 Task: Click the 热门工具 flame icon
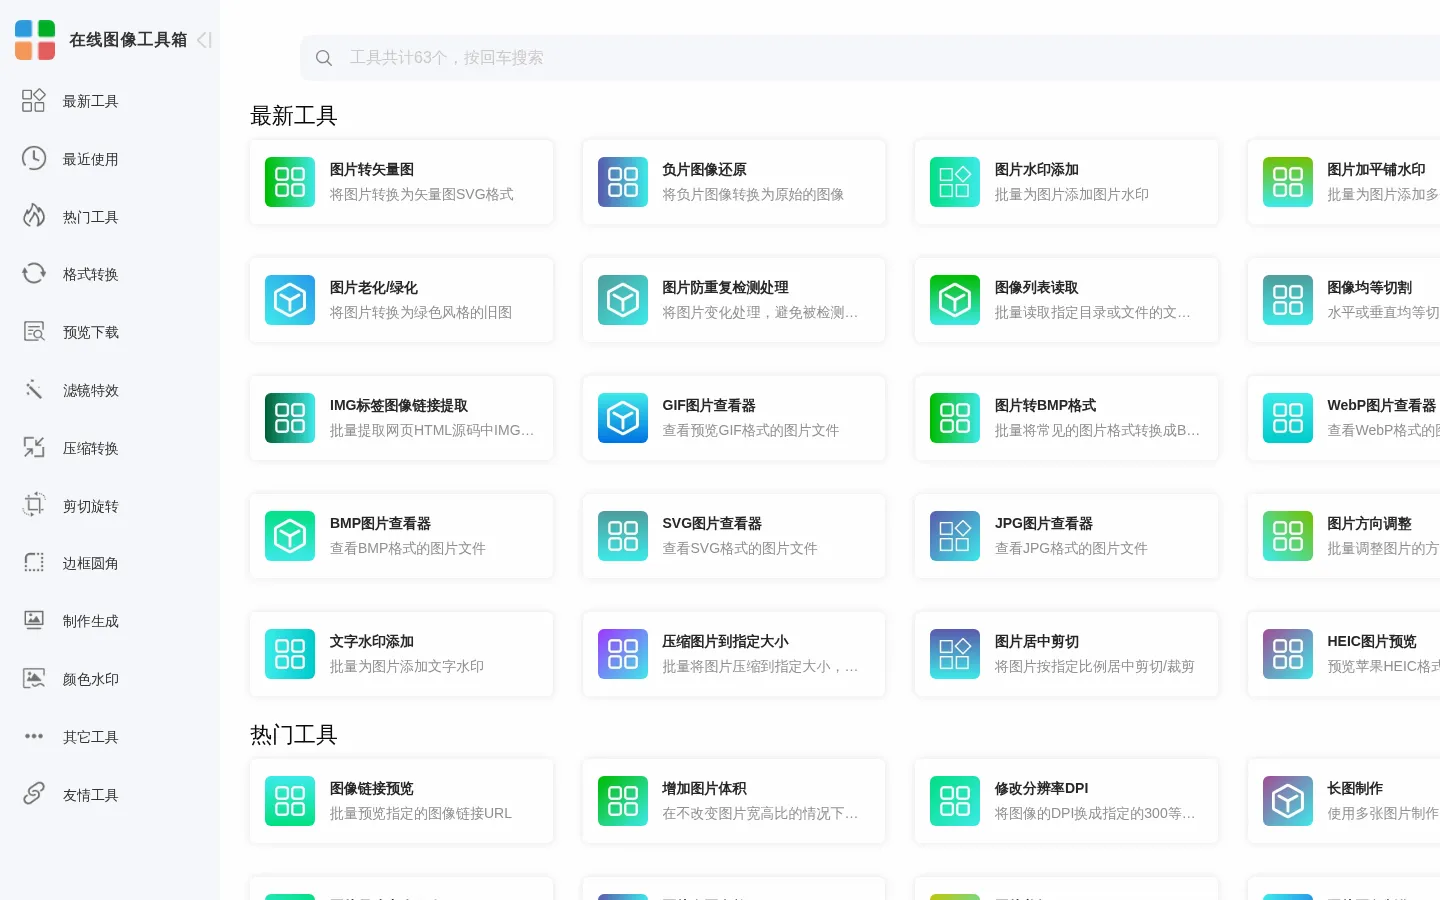pyautogui.click(x=34, y=216)
